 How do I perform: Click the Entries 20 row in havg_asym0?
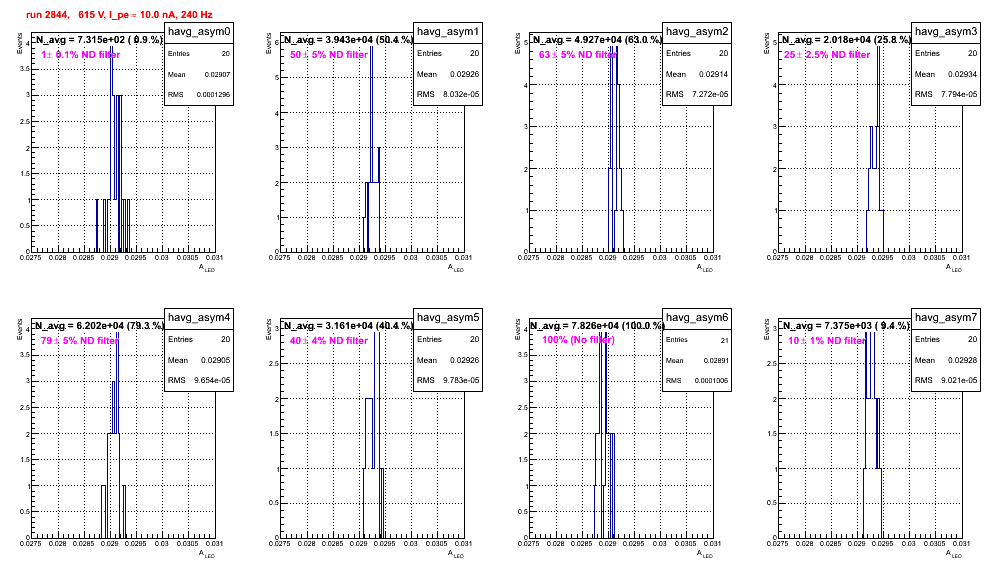click(199, 54)
